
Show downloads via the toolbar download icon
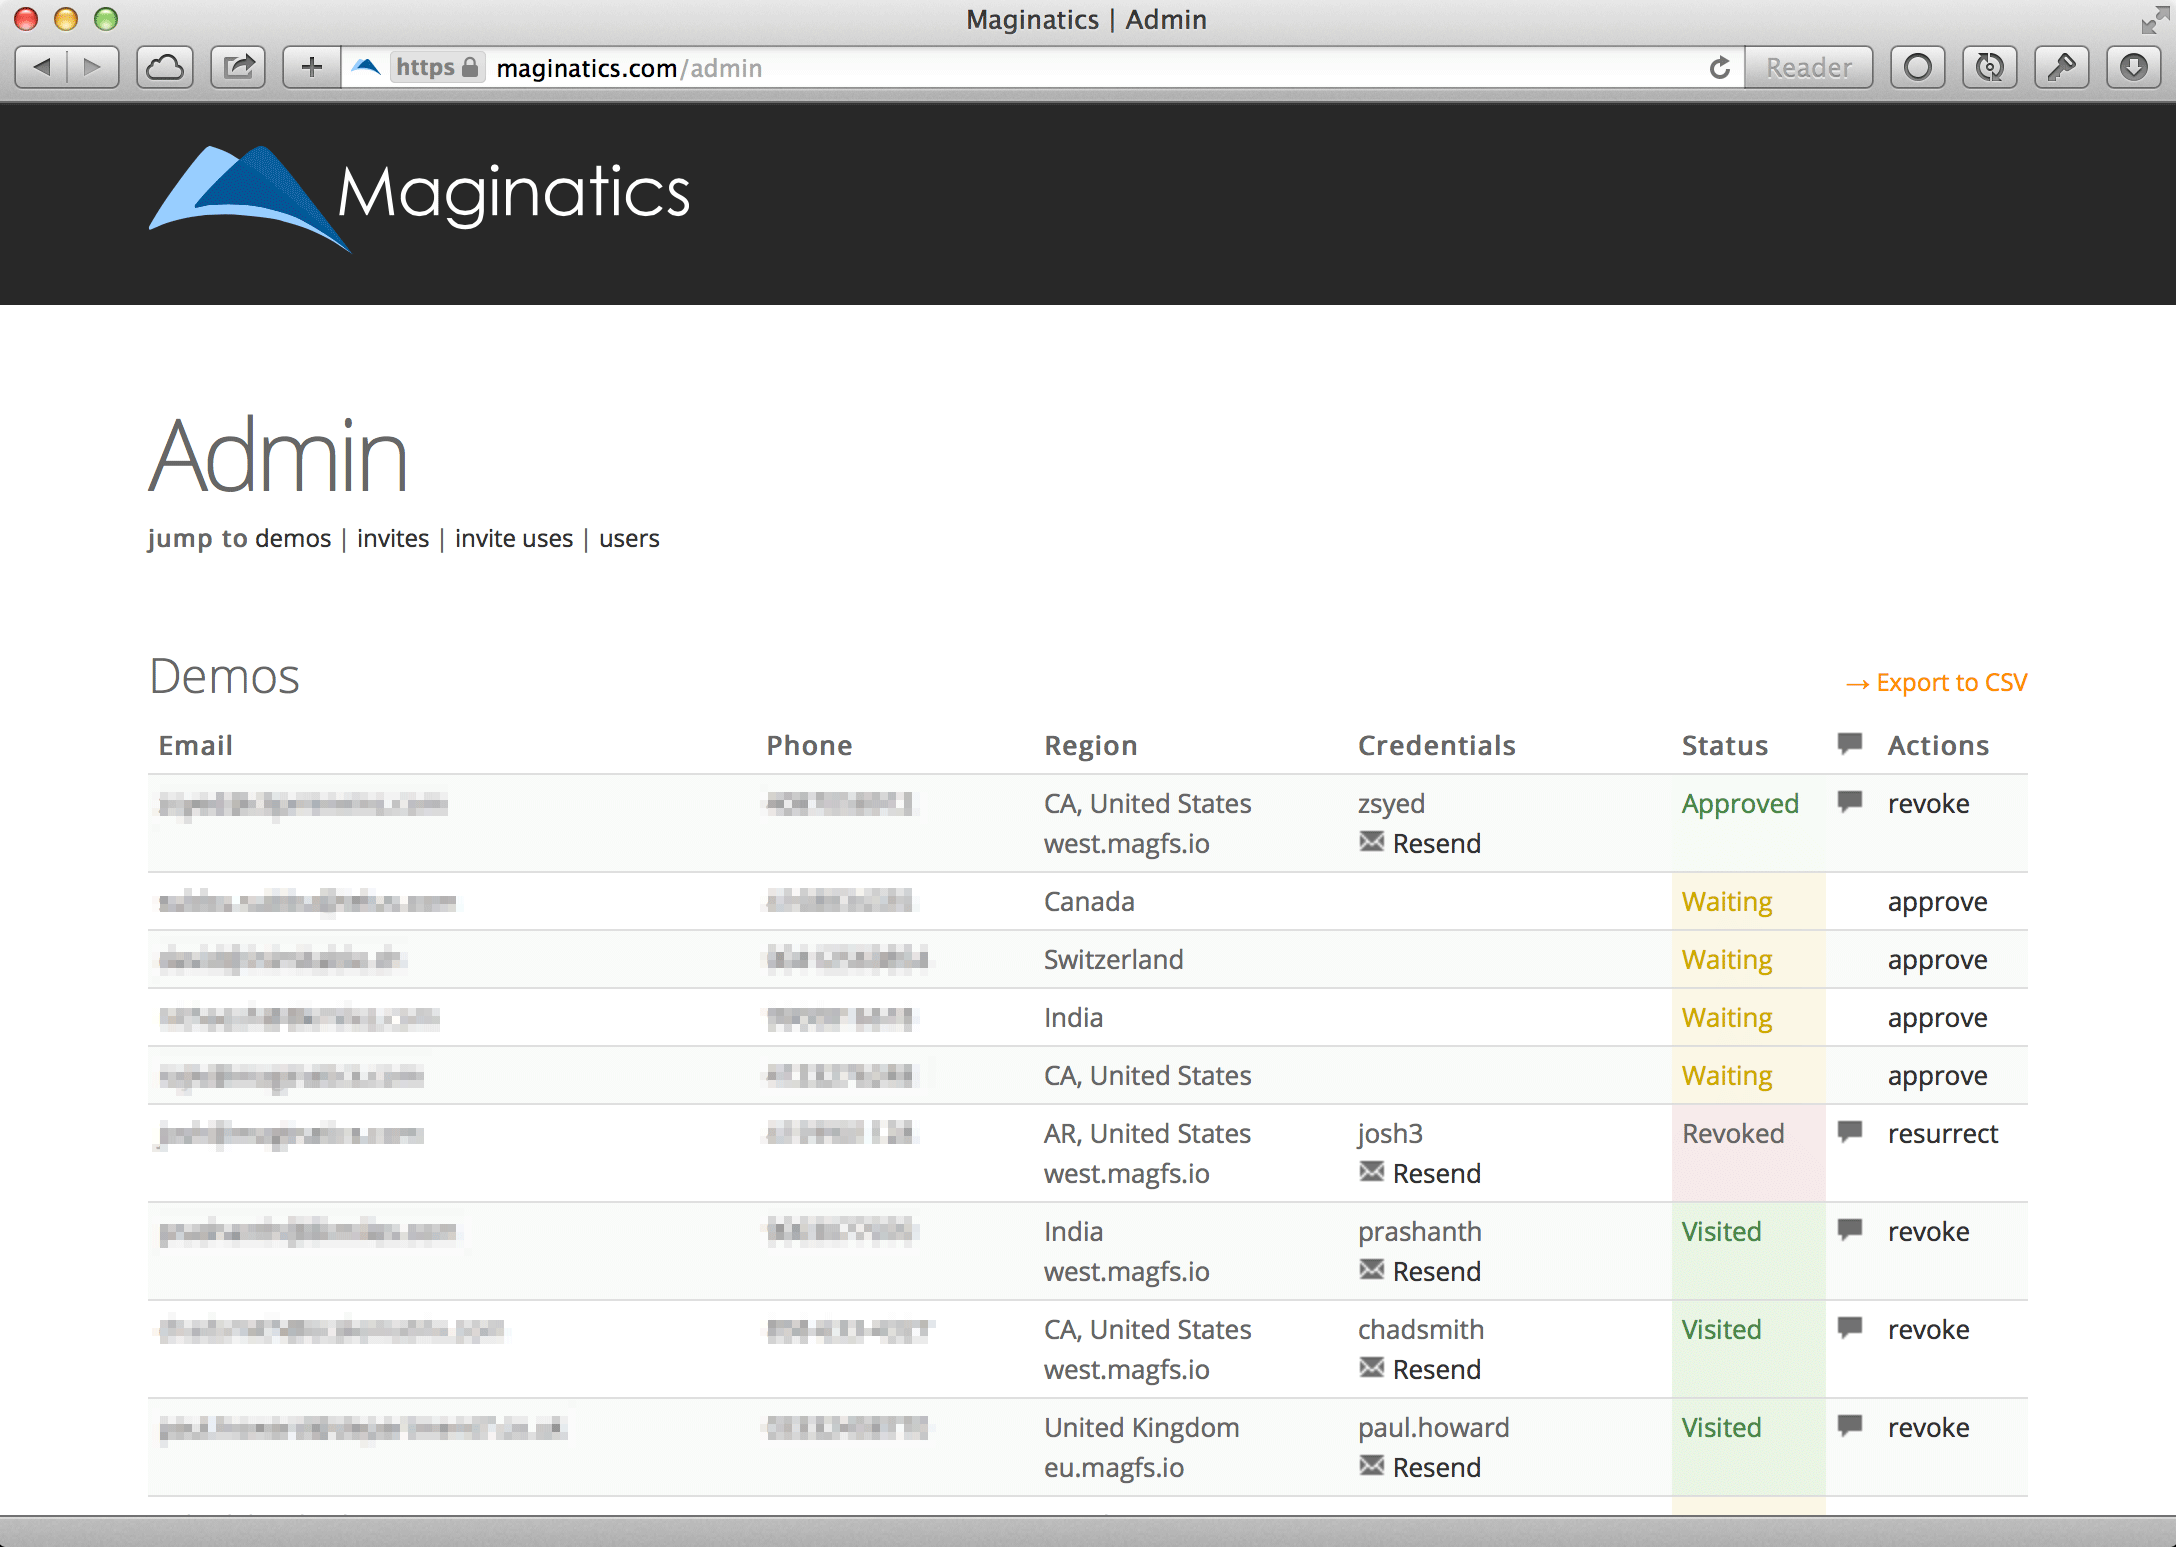coord(2135,67)
